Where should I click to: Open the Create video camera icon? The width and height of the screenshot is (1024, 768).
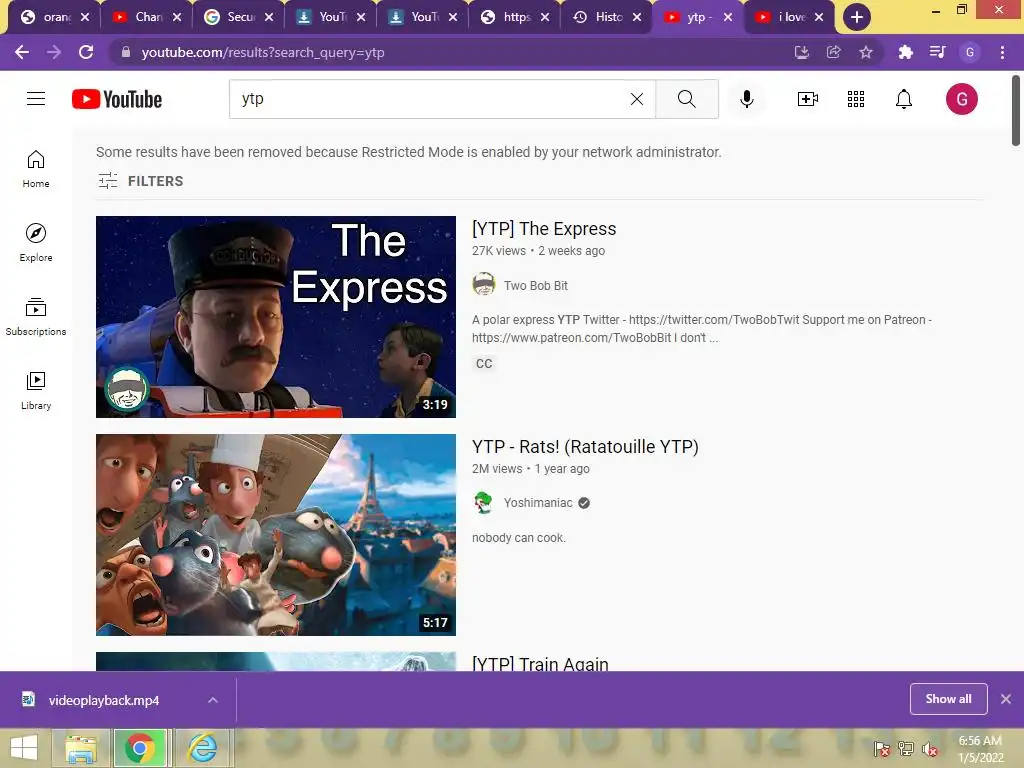[807, 99]
